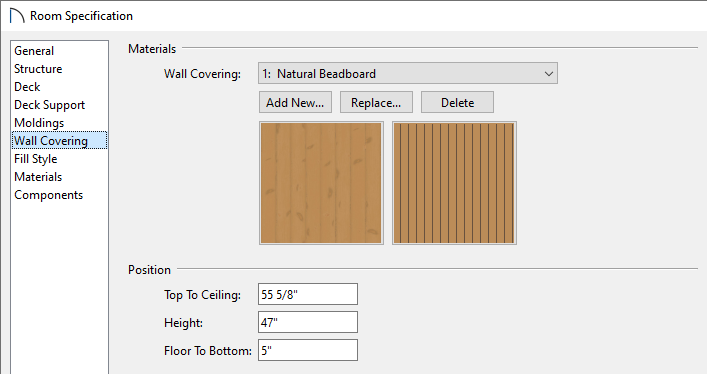The image size is (707, 374).
Task: Click the Replace... button
Action: coord(376,102)
